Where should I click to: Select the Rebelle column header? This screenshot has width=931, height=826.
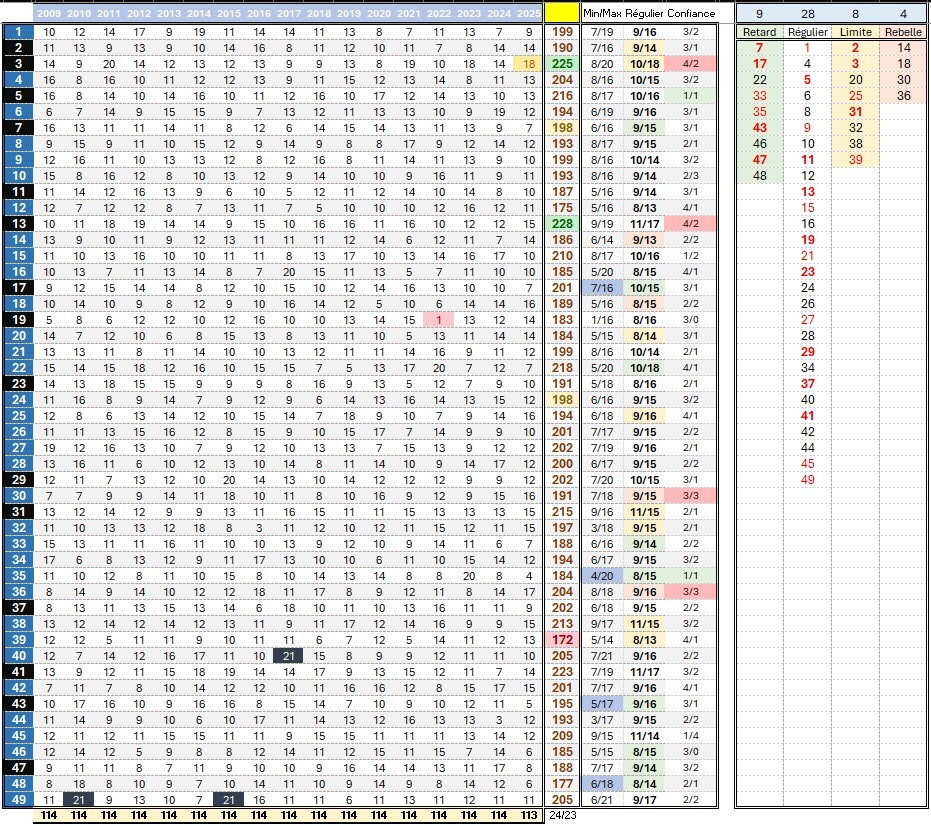pyautogui.click(x=903, y=32)
